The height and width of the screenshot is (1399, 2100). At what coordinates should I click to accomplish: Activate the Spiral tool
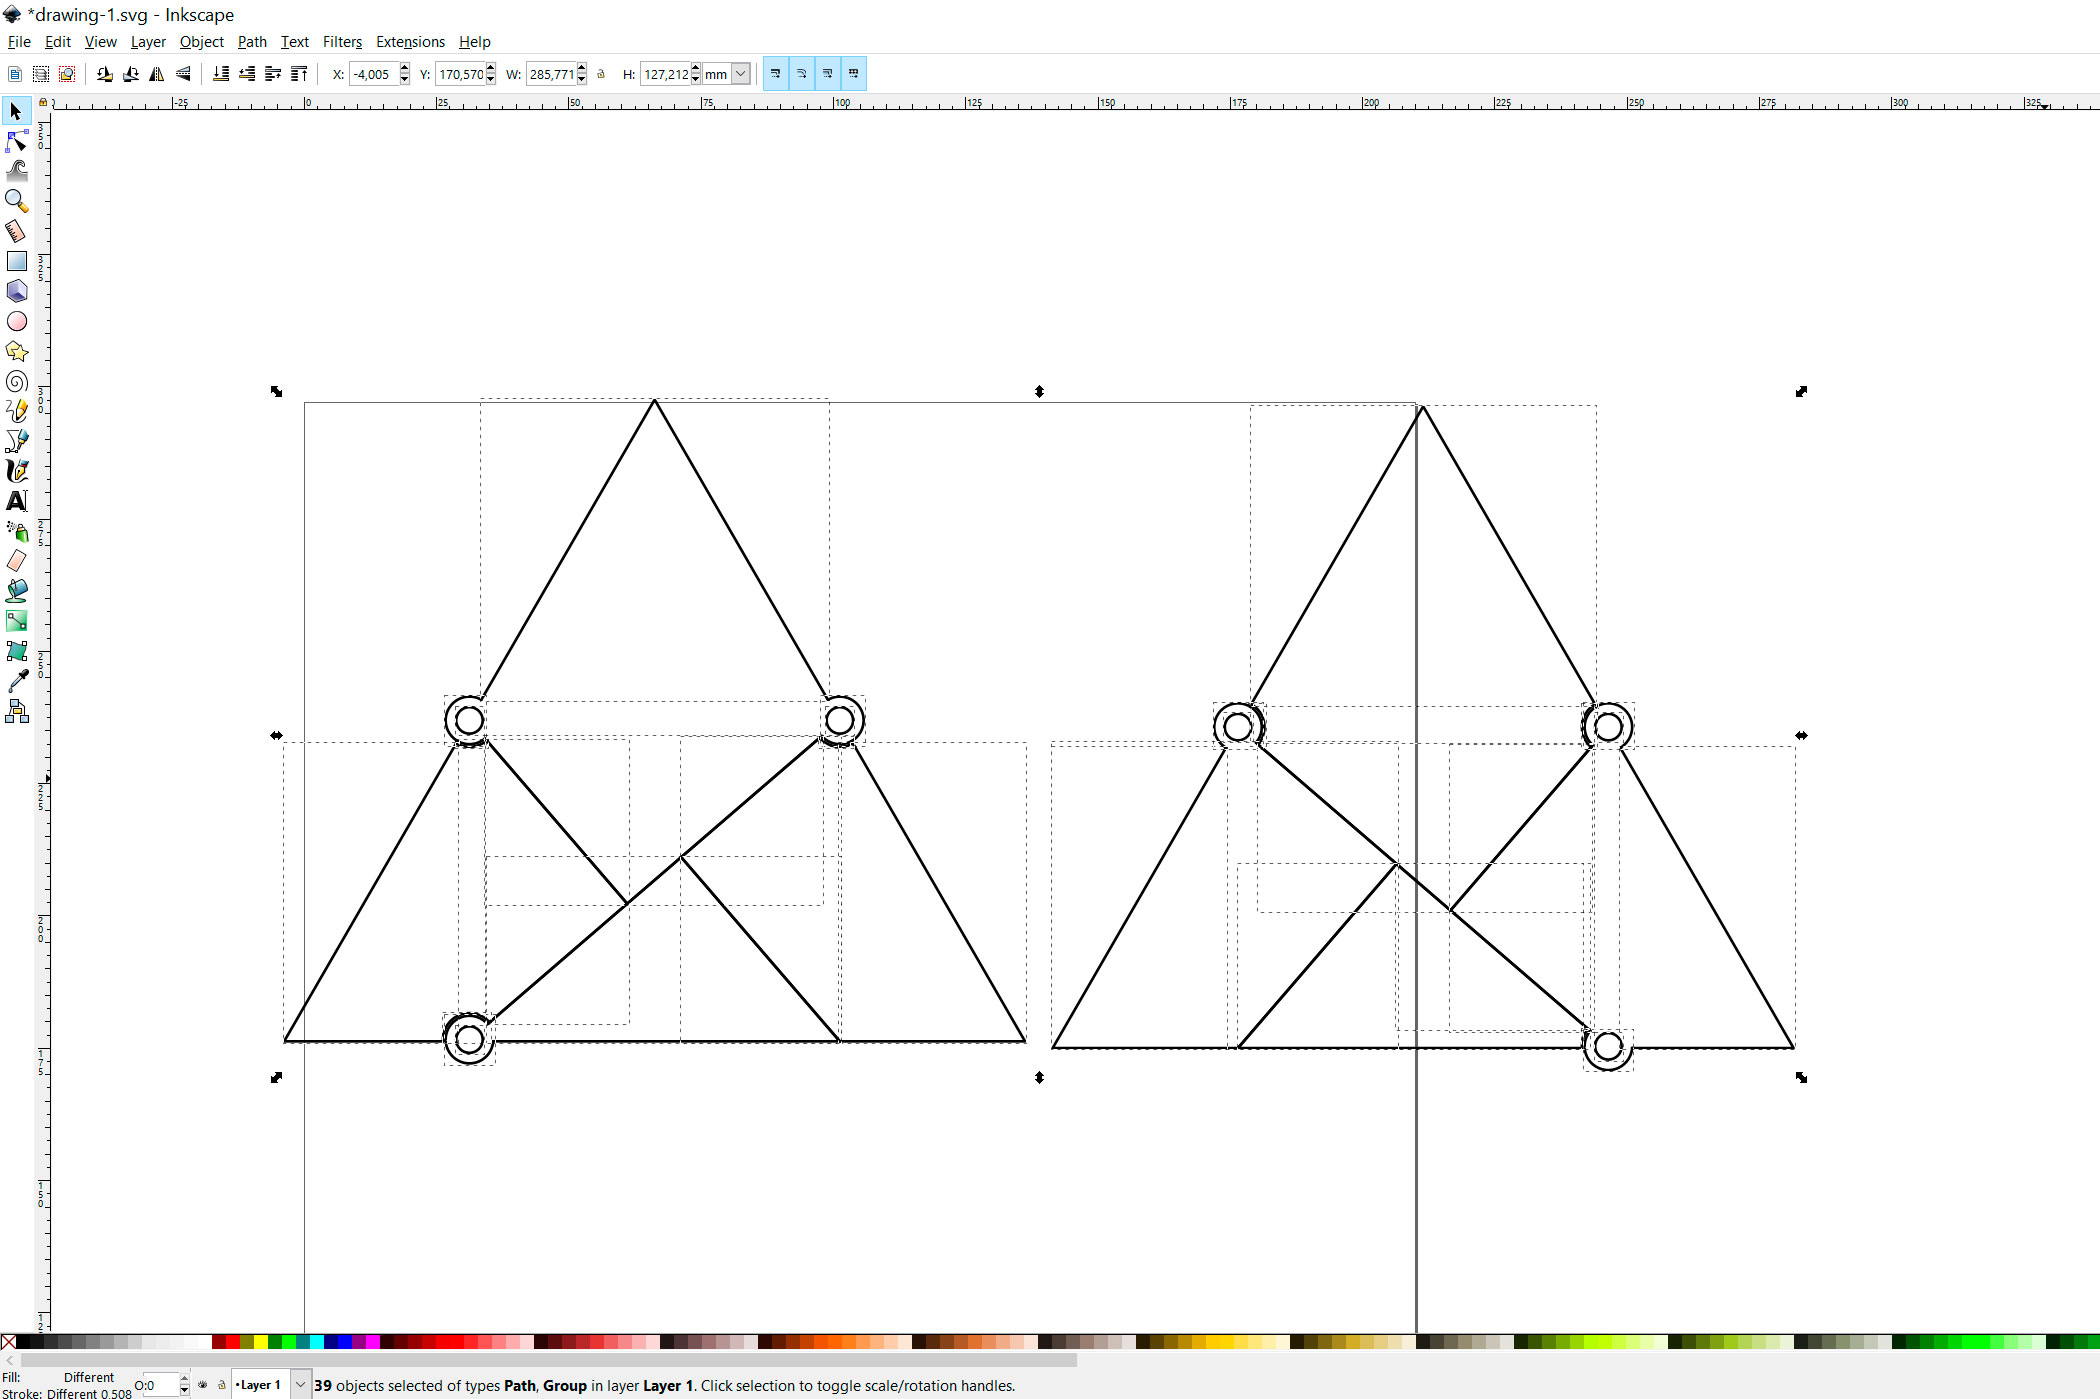[x=16, y=381]
